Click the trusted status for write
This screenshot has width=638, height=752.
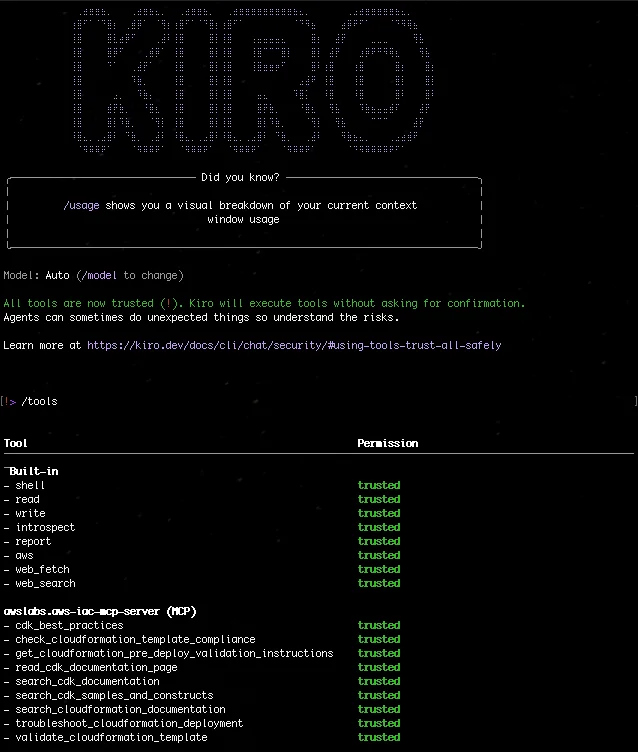point(379,513)
